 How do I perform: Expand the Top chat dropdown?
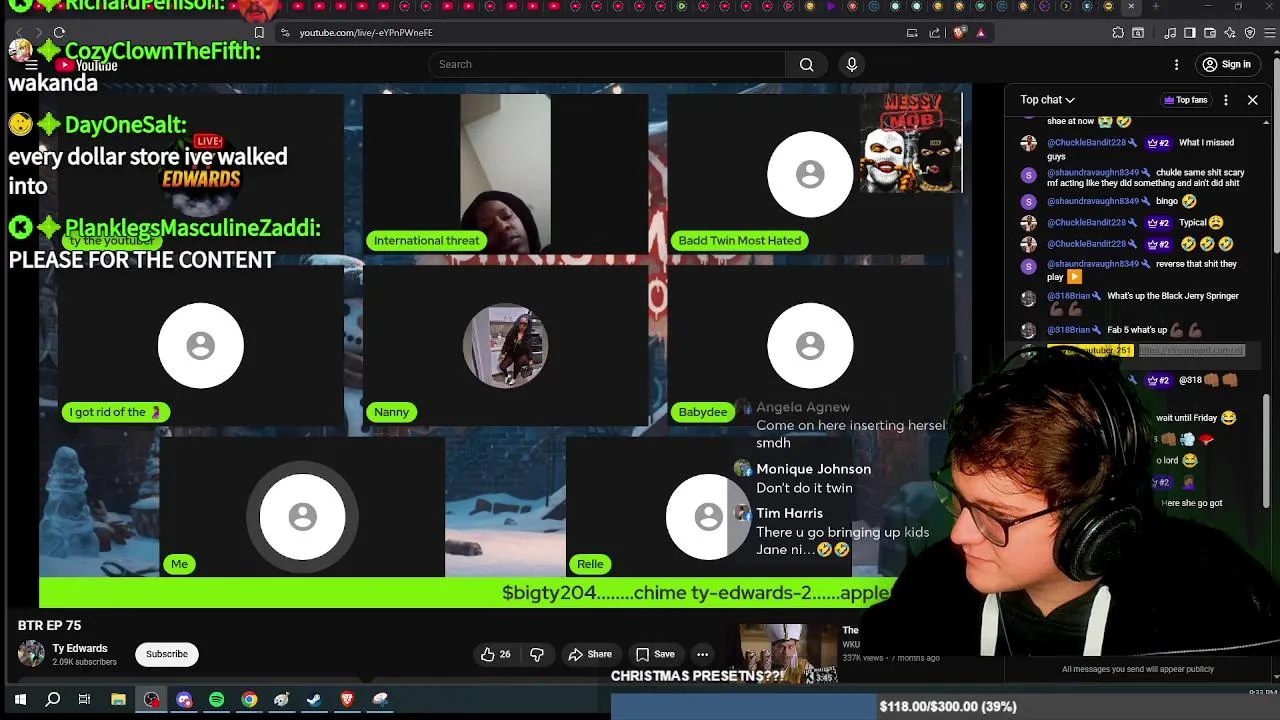point(1047,100)
